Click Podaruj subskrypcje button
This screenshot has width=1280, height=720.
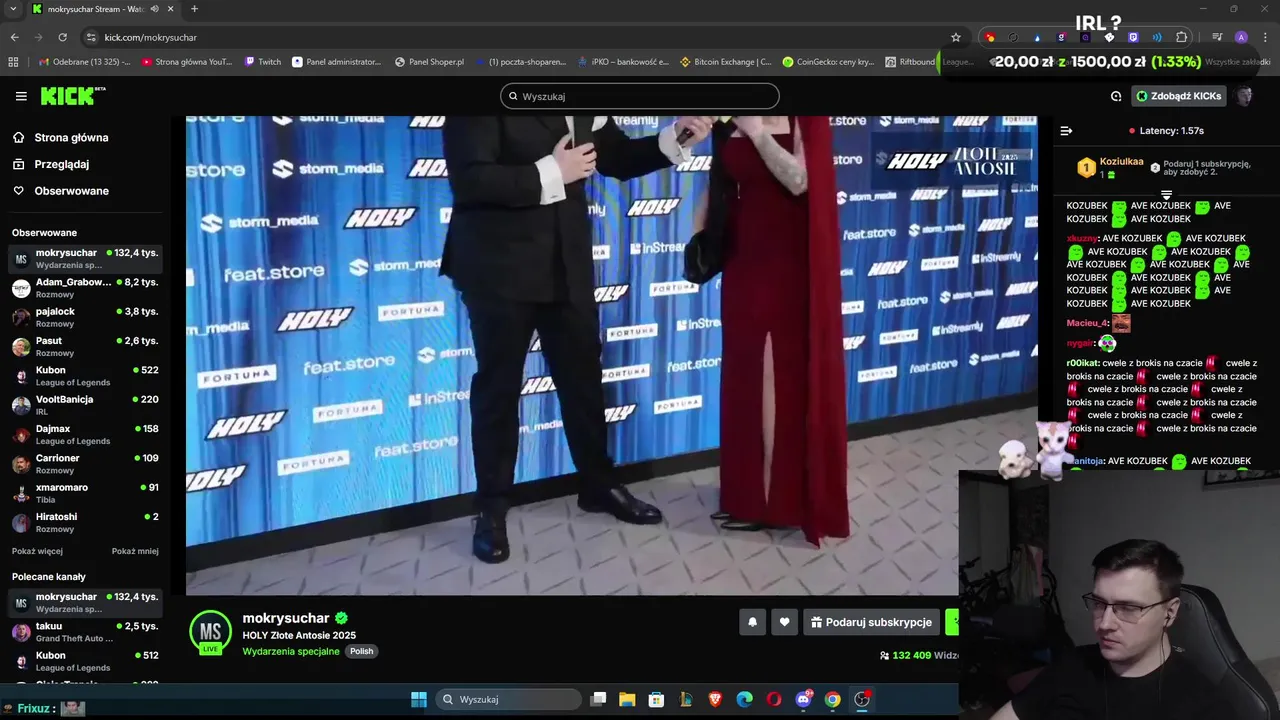coord(871,622)
